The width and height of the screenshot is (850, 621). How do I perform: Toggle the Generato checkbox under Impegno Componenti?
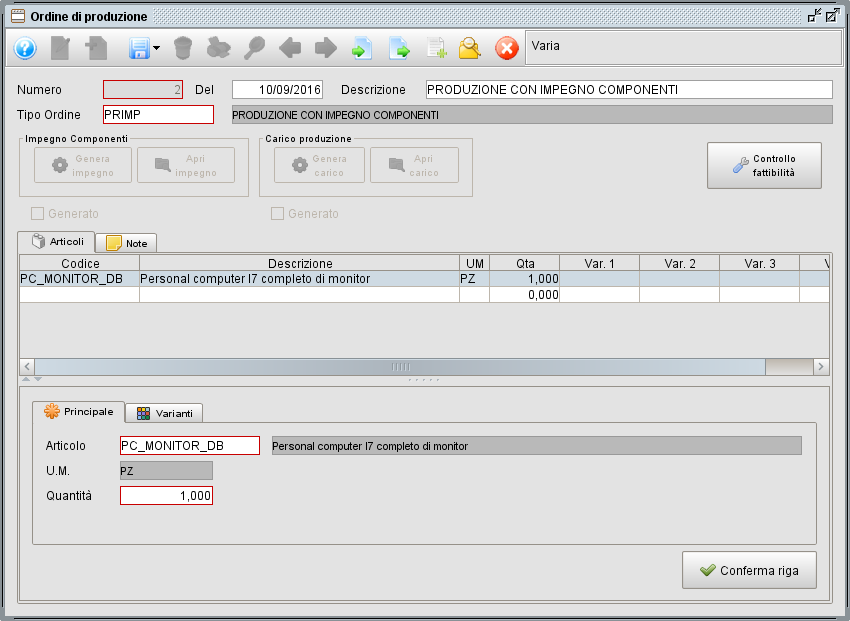coord(37,213)
